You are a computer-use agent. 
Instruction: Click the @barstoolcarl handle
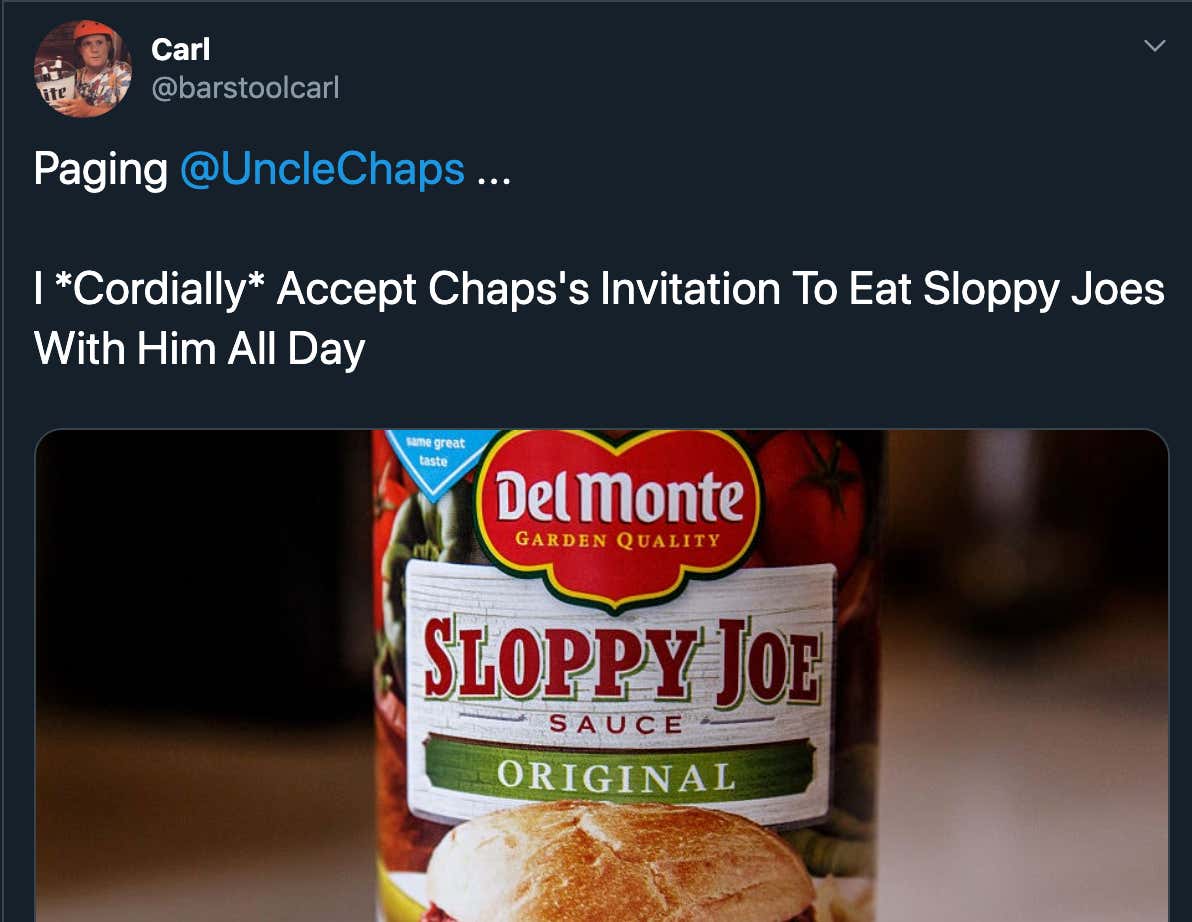point(246,87)
